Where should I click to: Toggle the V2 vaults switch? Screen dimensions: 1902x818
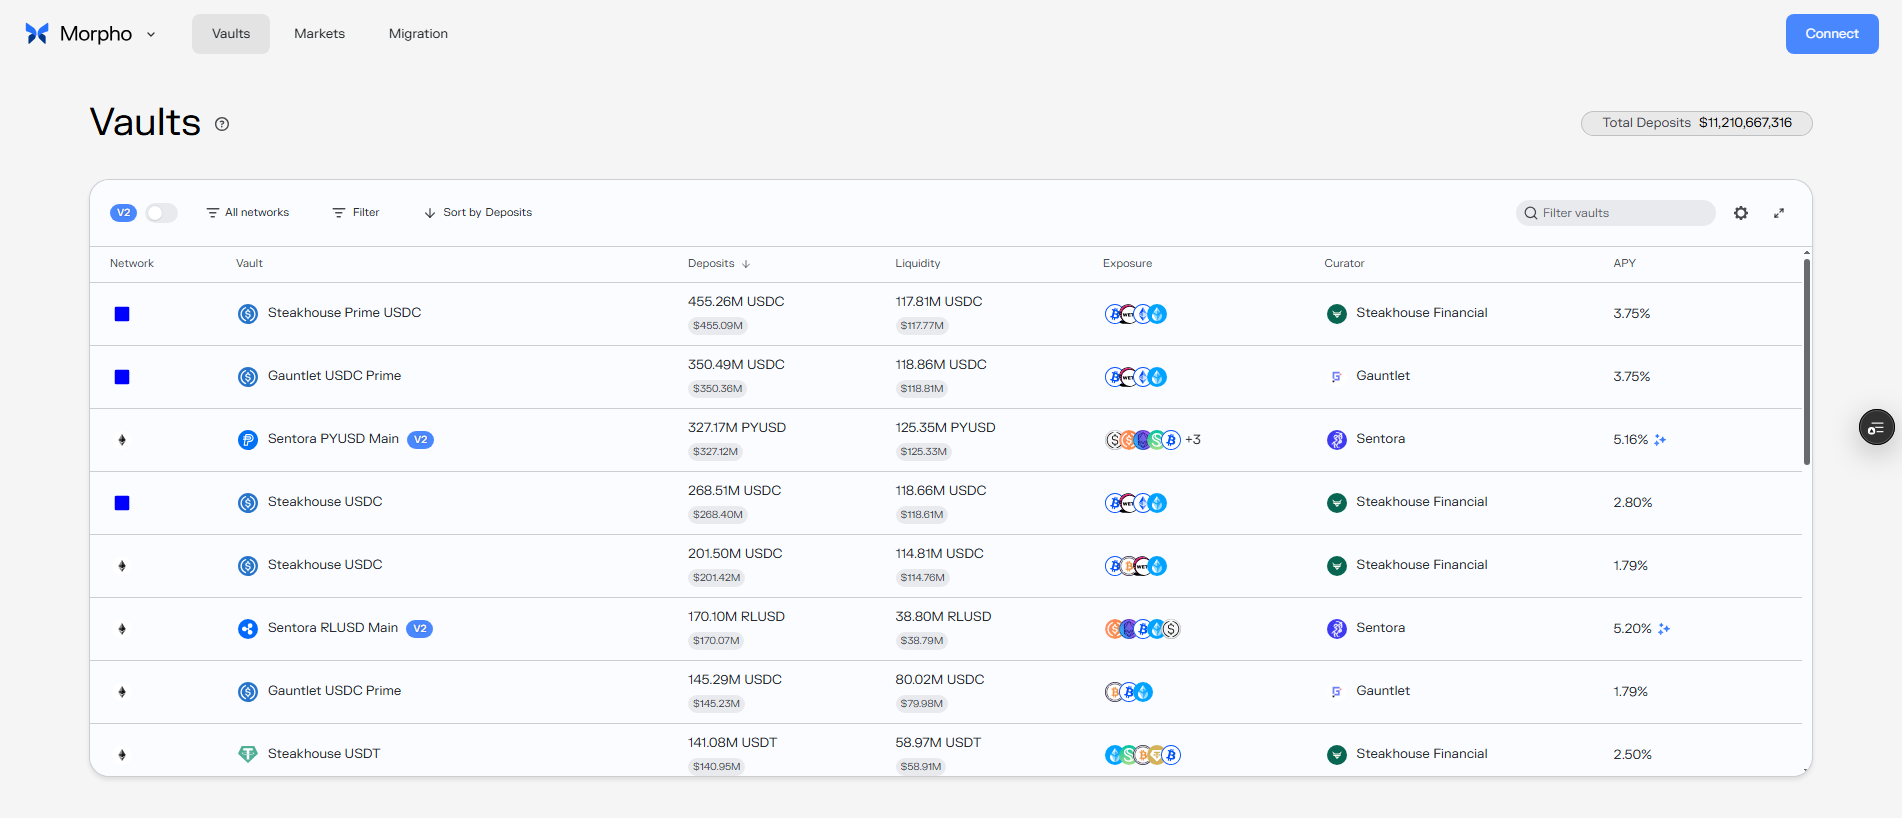(161, 213)
